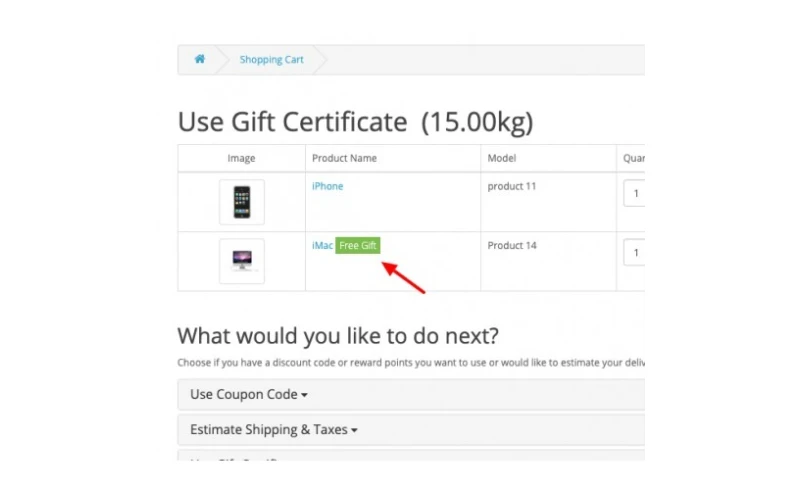Open the Shopping Cart breadcrumb link

tap(271, 60)
